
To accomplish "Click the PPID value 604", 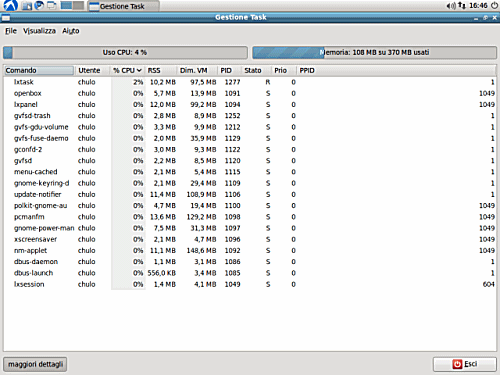I will pyautogui.click(x=489, y=284).
